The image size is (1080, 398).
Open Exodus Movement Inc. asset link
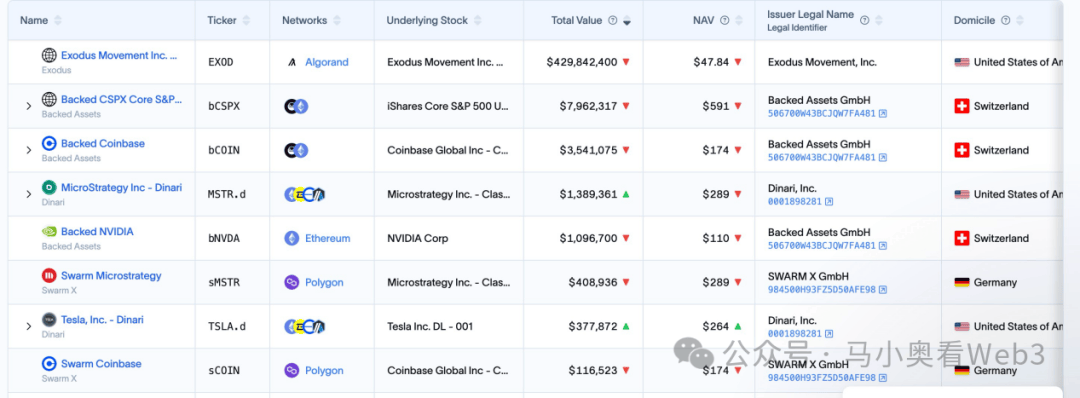click(x=118, y=56)
